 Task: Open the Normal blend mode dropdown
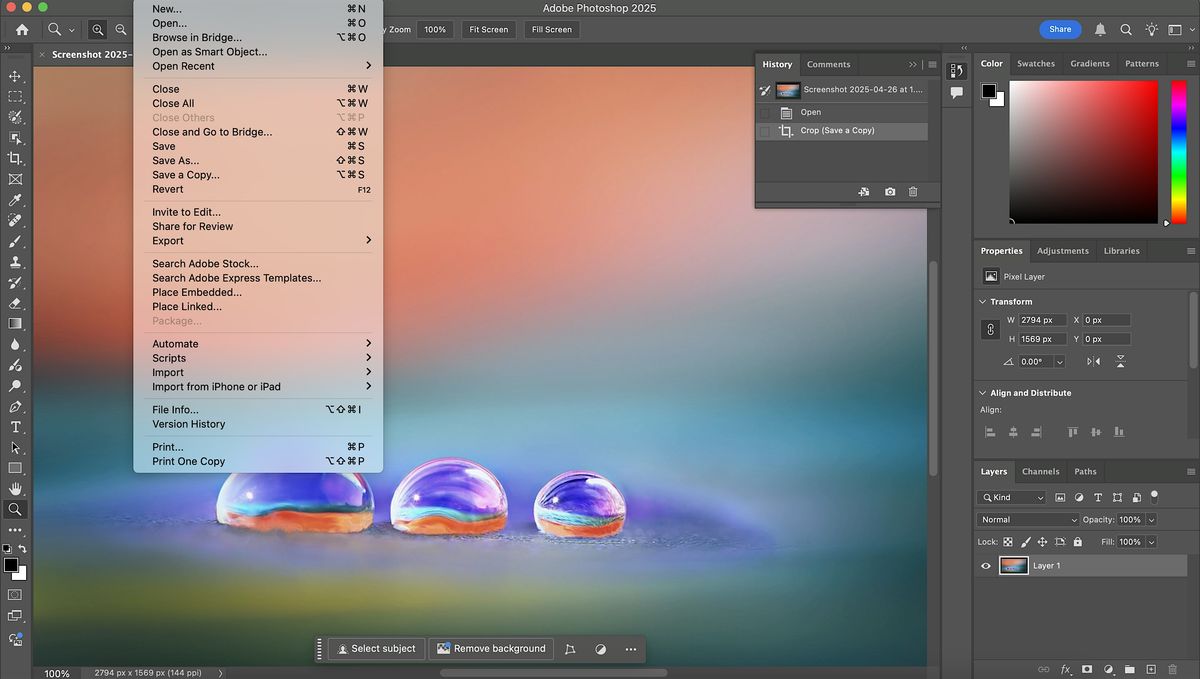tap(1028, 520)
